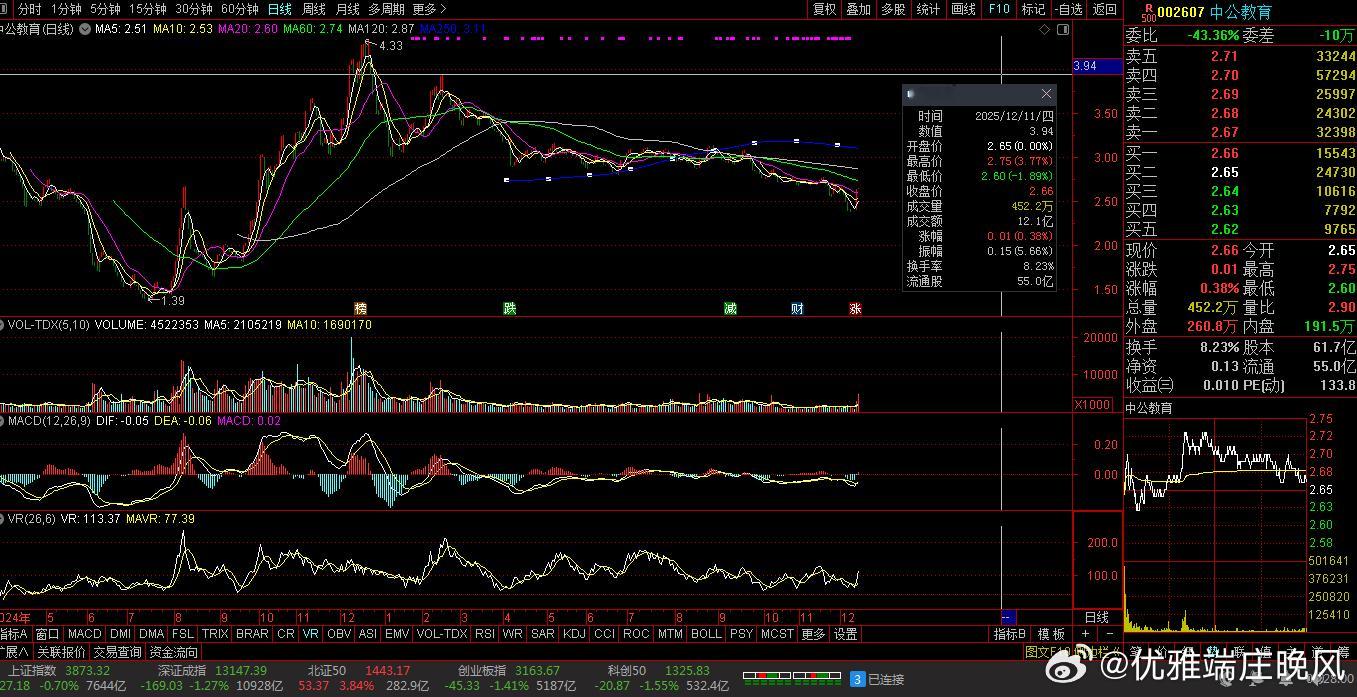Click the diamond icon above the chart

(x=1045, y=30)
